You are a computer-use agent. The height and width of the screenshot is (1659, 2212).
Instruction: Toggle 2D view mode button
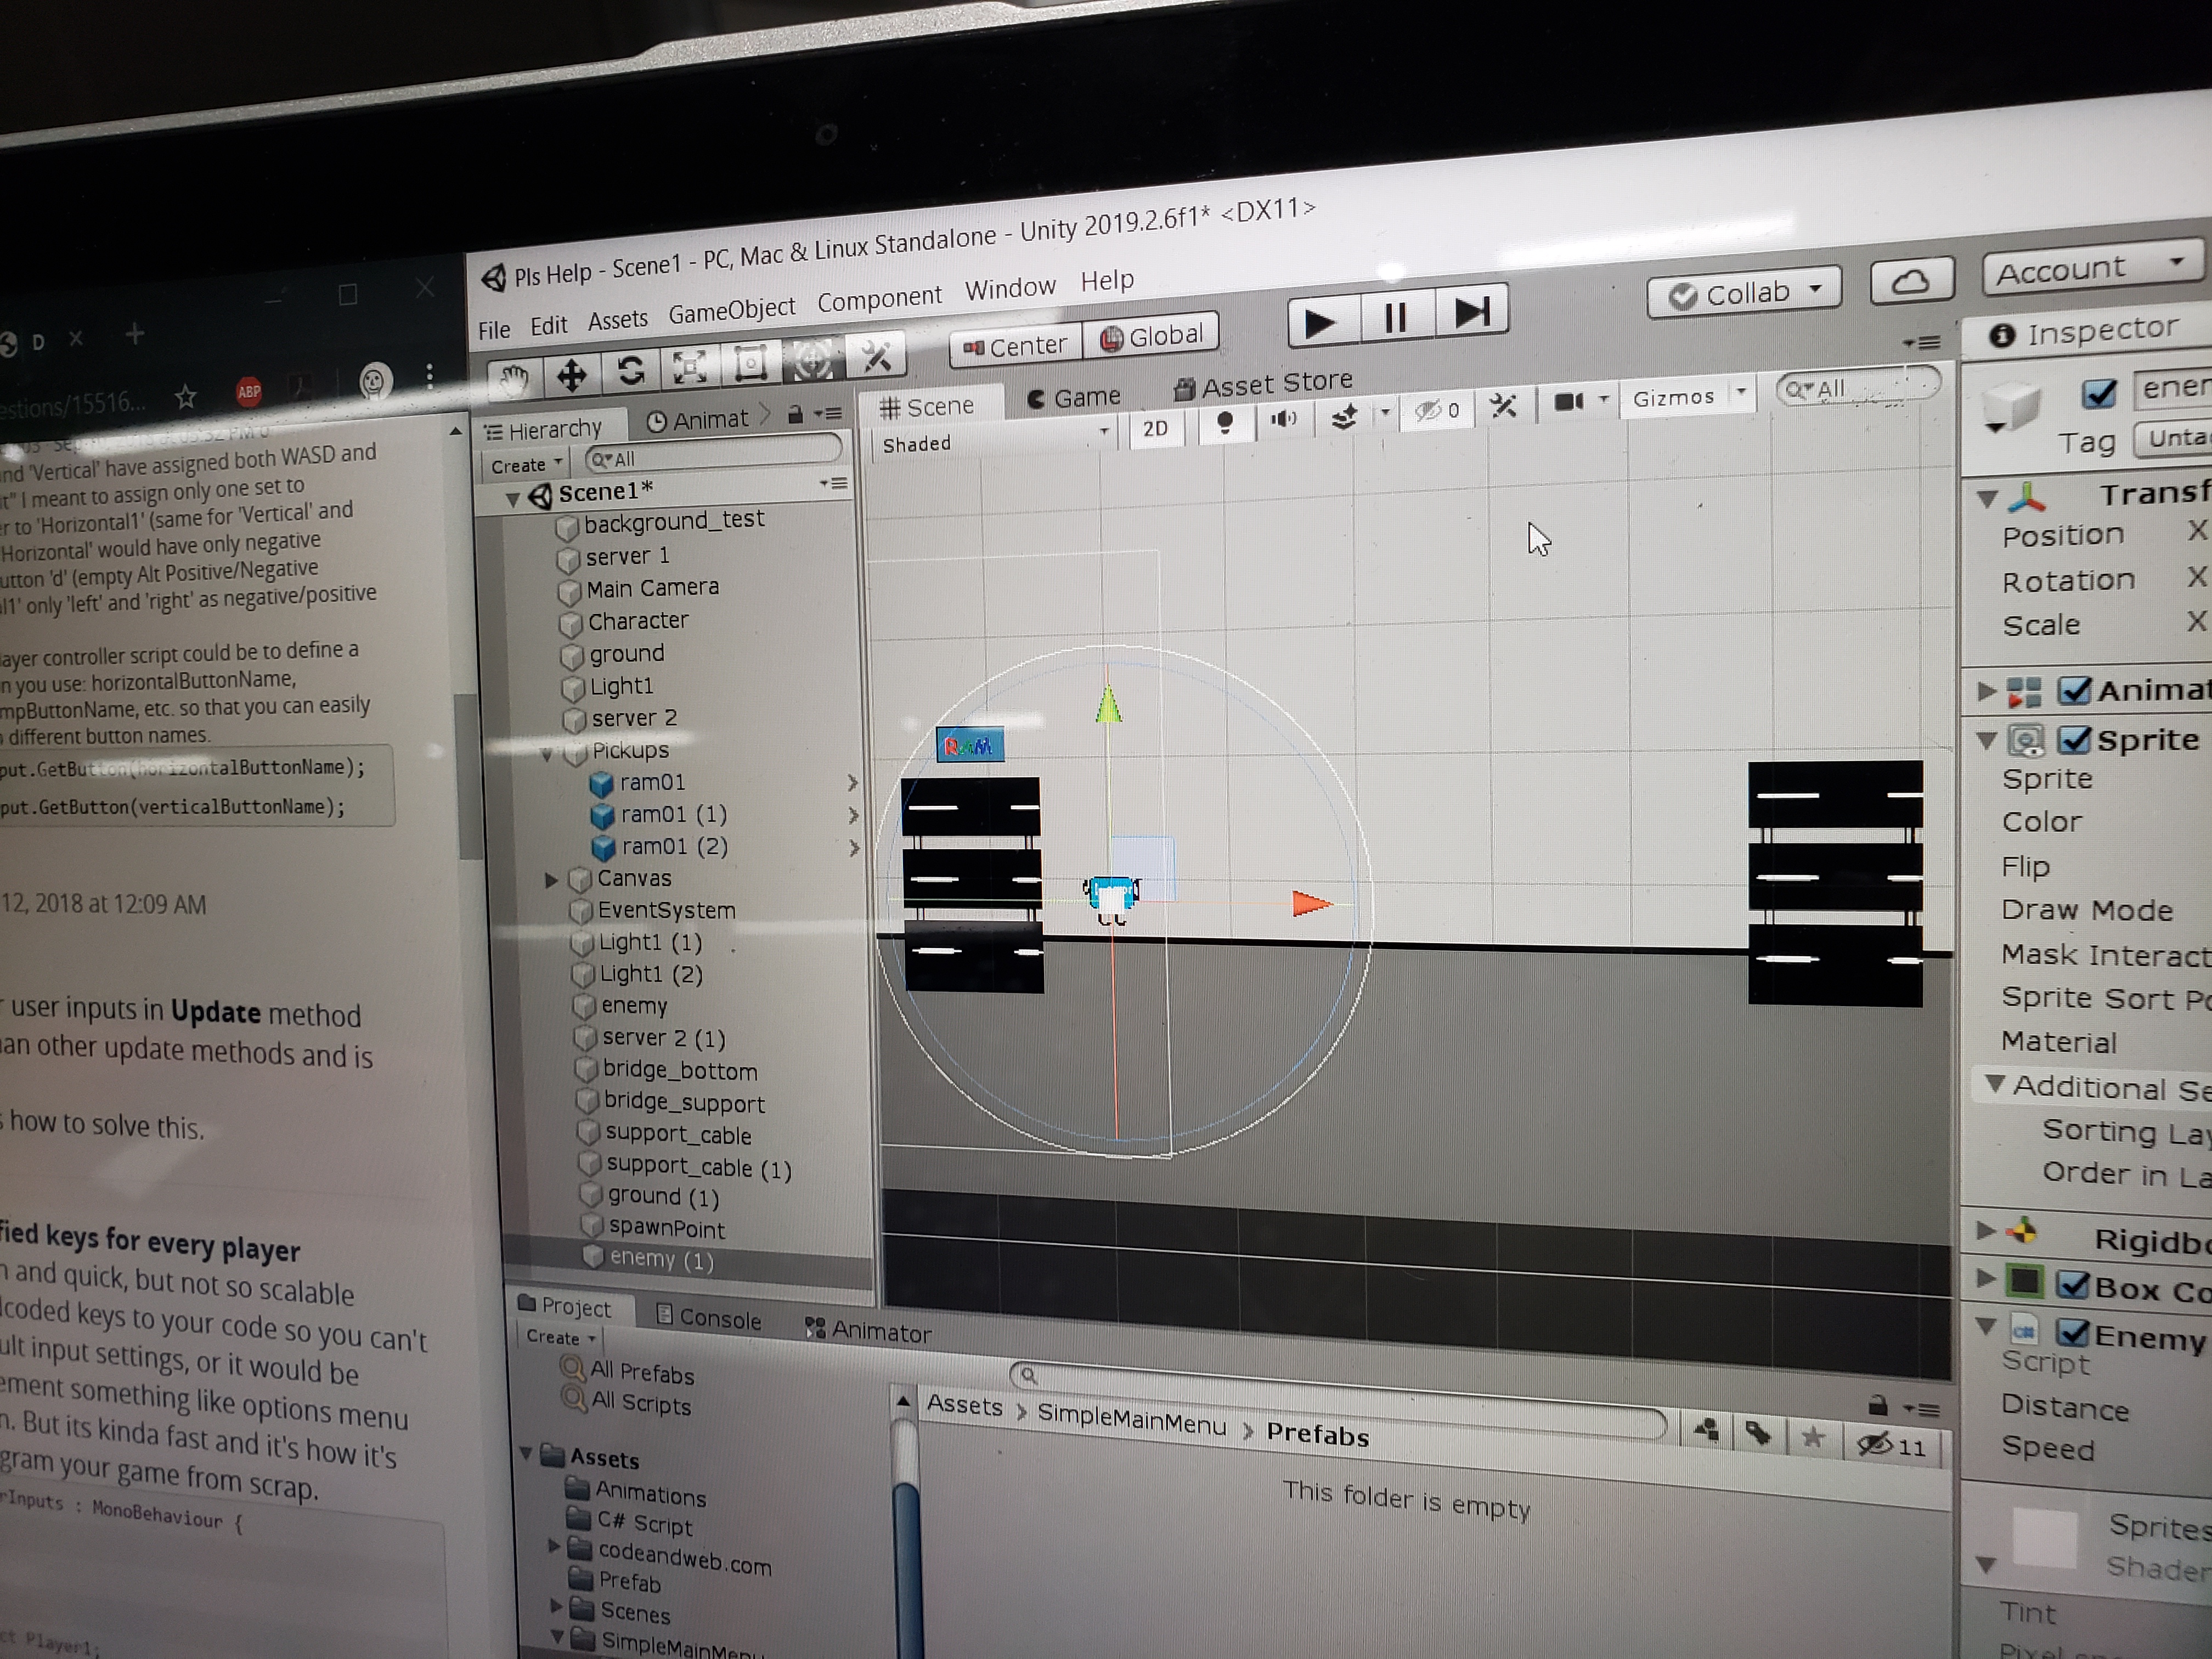click(x=1155, y=428)
